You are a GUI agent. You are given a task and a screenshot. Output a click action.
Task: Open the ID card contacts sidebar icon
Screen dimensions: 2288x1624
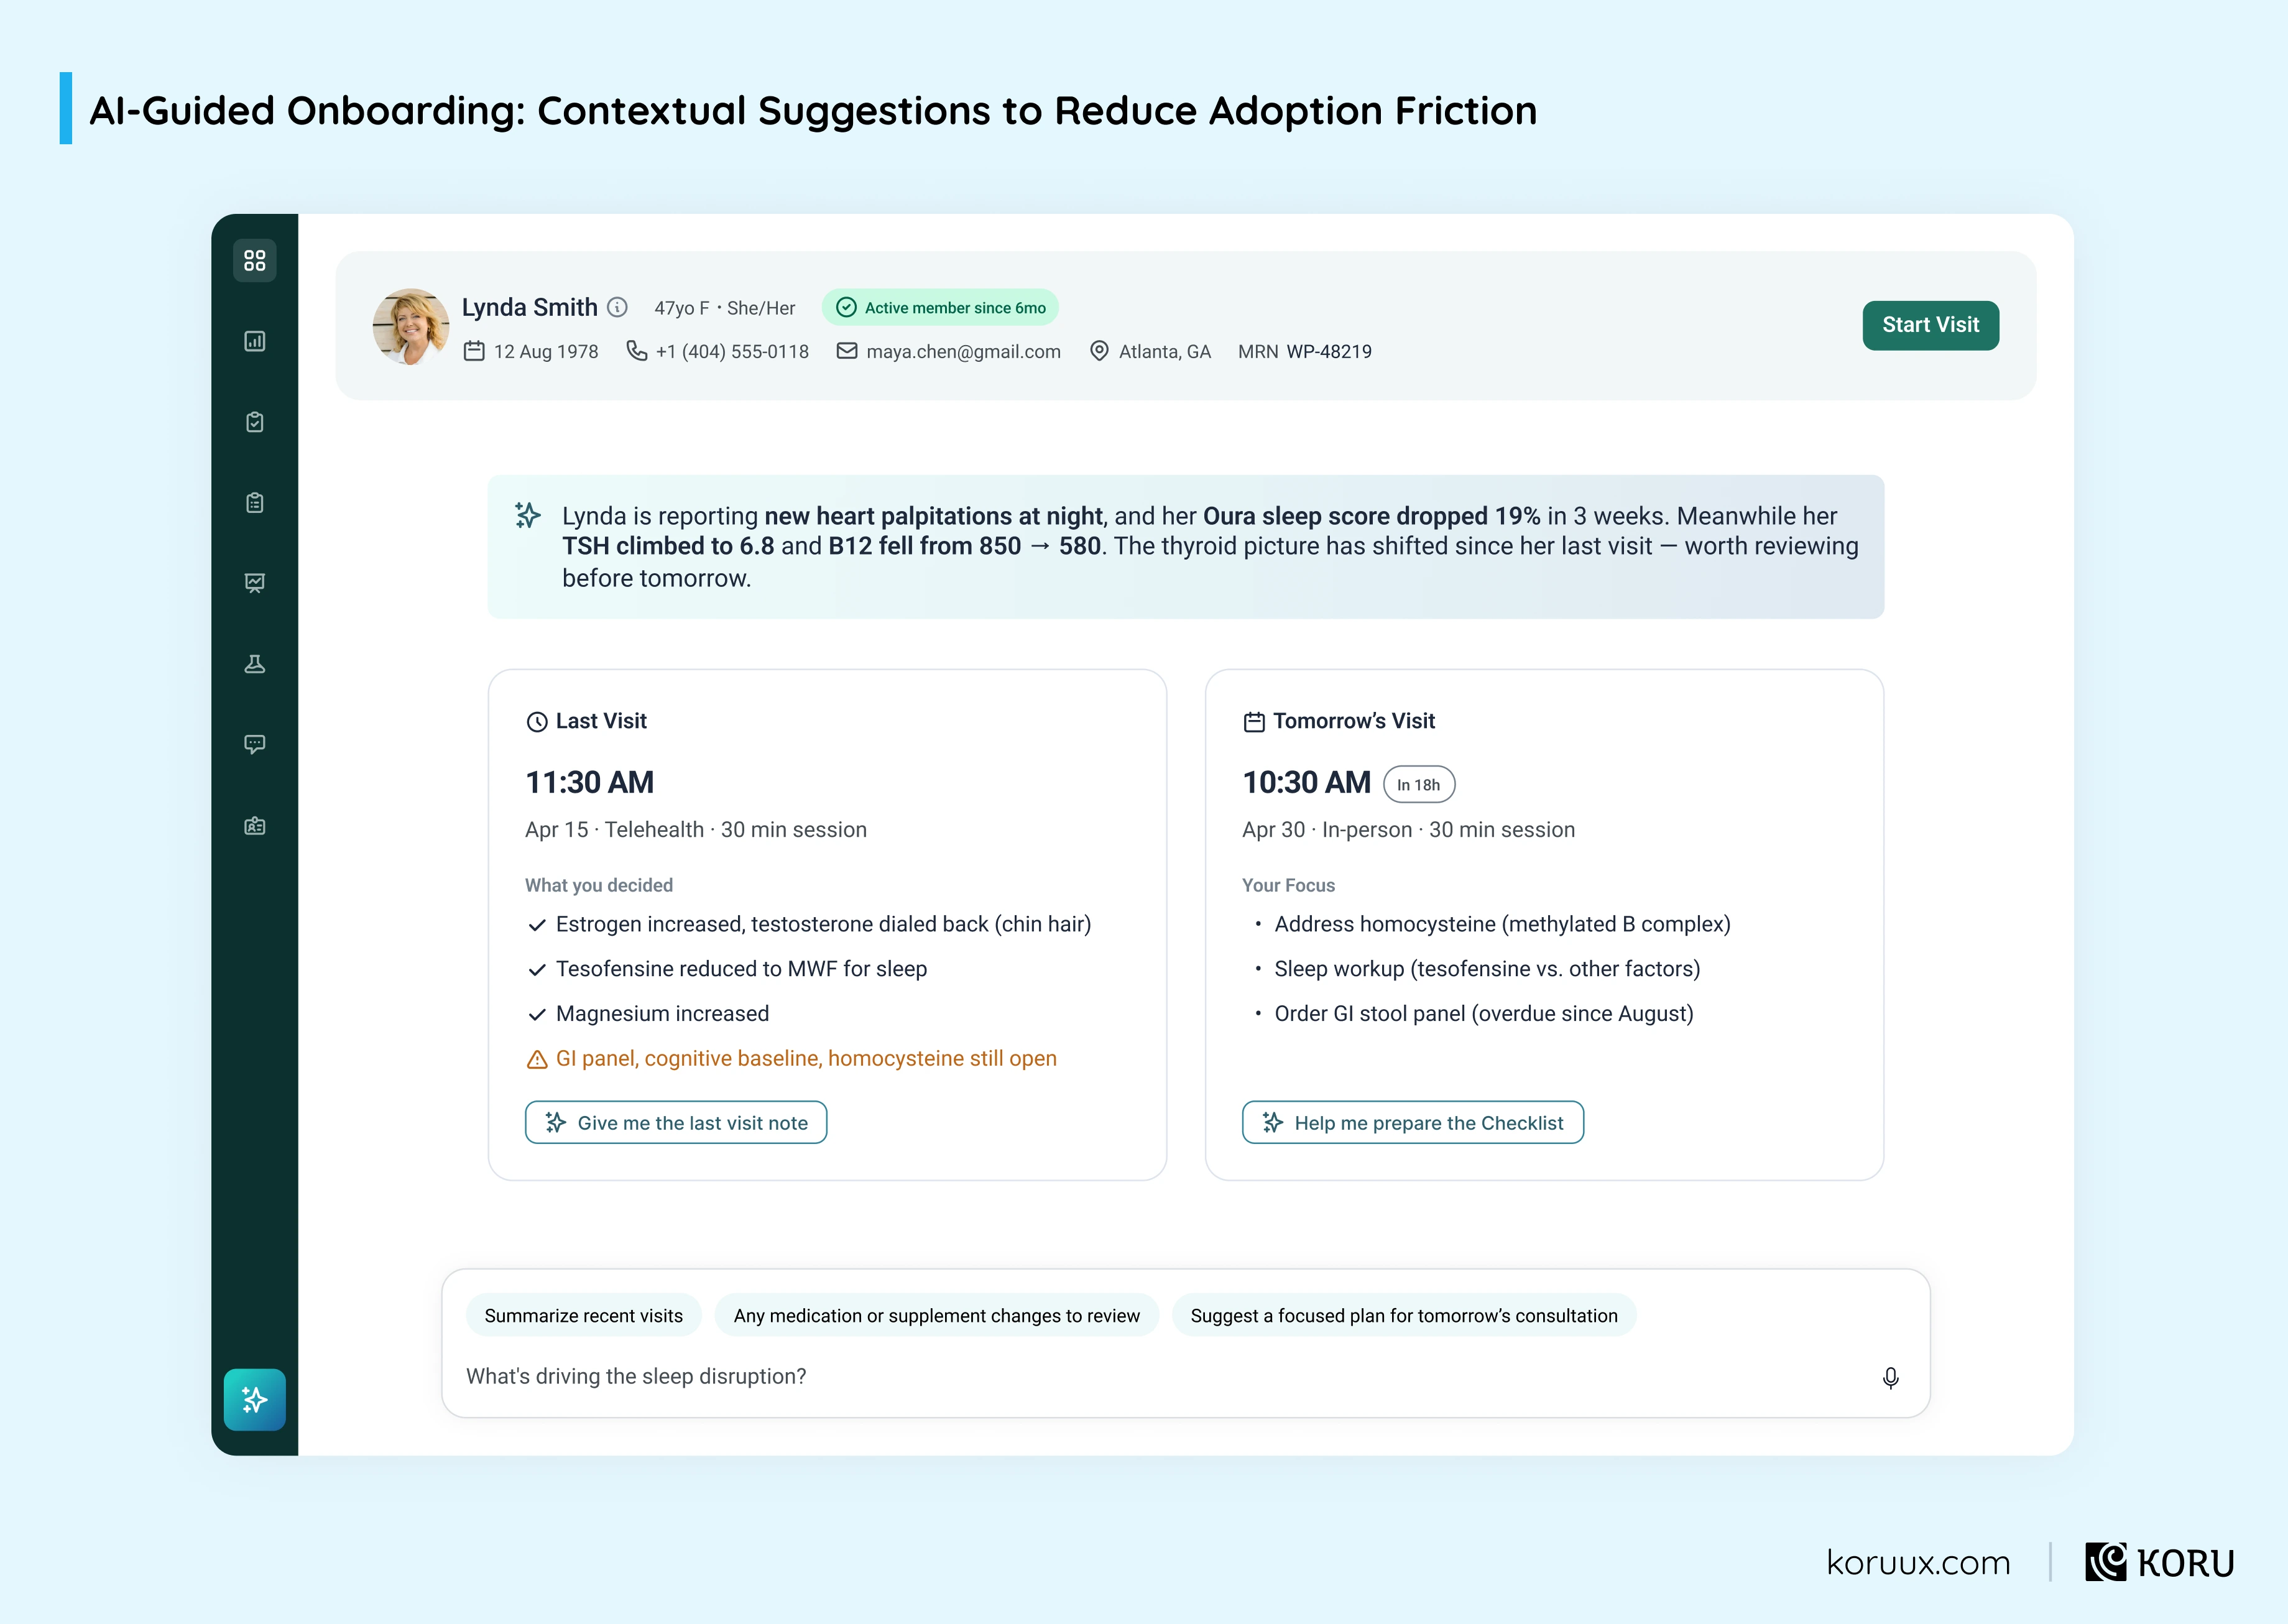click(255, 826)
